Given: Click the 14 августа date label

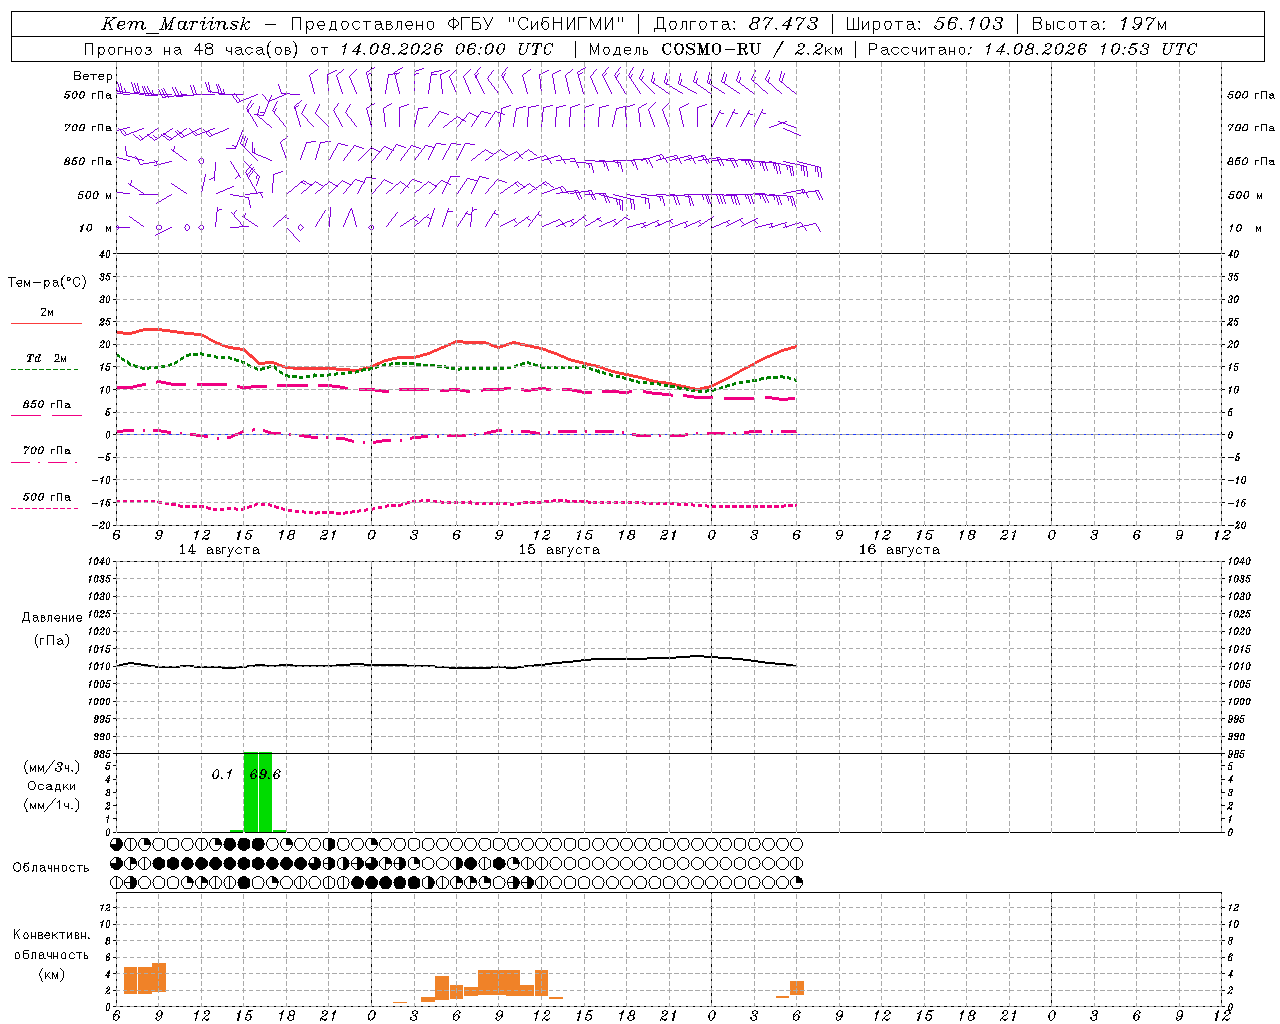Looking at the screenshot, I should coord(219,549).
